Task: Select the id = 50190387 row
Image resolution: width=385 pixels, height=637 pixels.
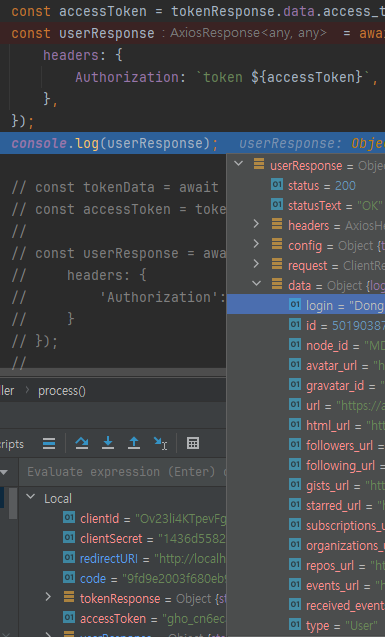Action: (306, 325)
